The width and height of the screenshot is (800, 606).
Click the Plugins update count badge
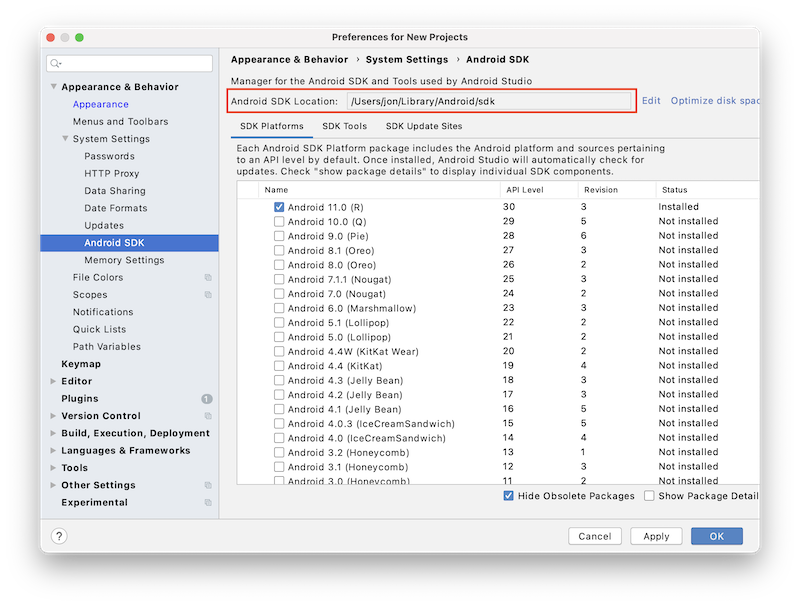click(x=207, y=399)
